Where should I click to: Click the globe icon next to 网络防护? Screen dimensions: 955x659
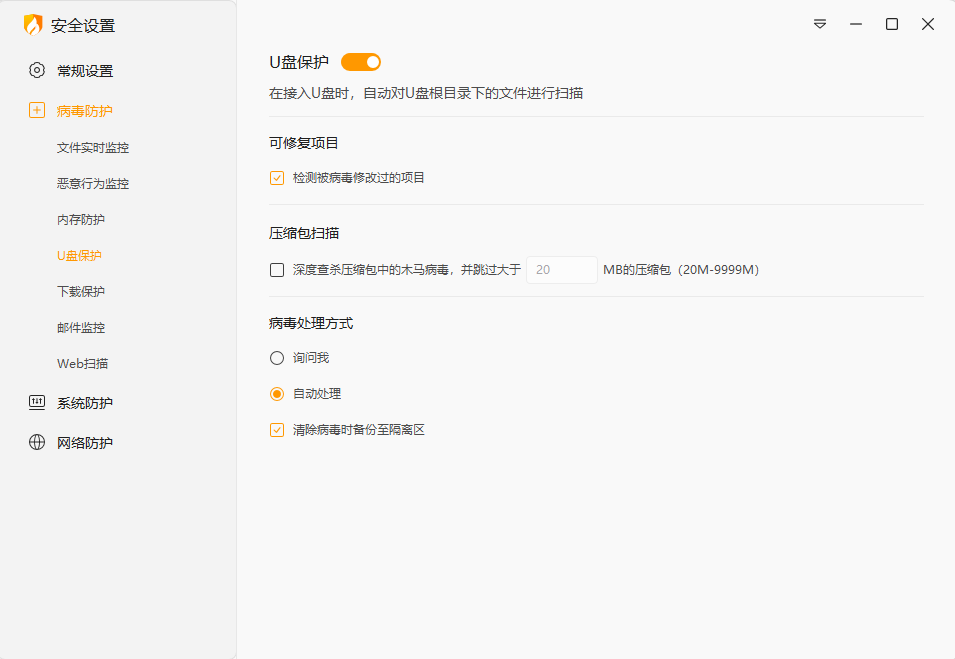tap(36, 441)
